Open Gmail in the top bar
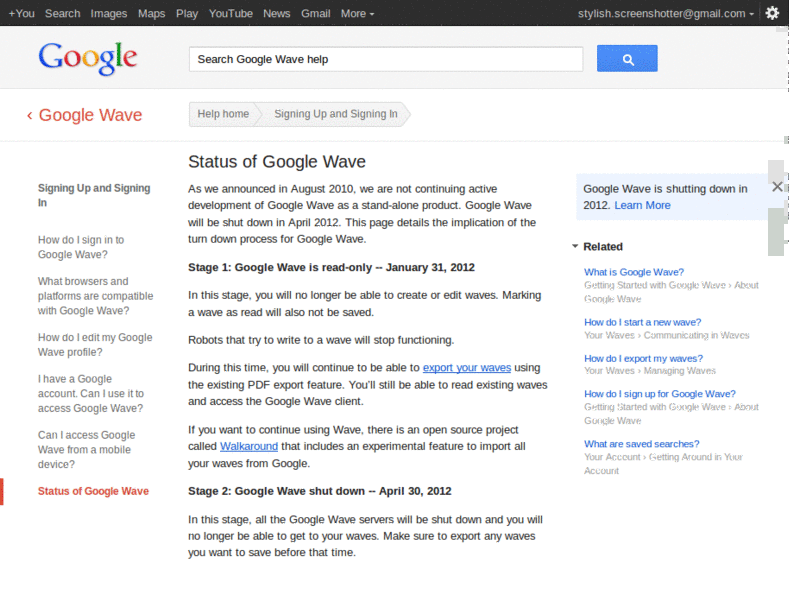This screenshot has height=600, width=800. (315, 14)
